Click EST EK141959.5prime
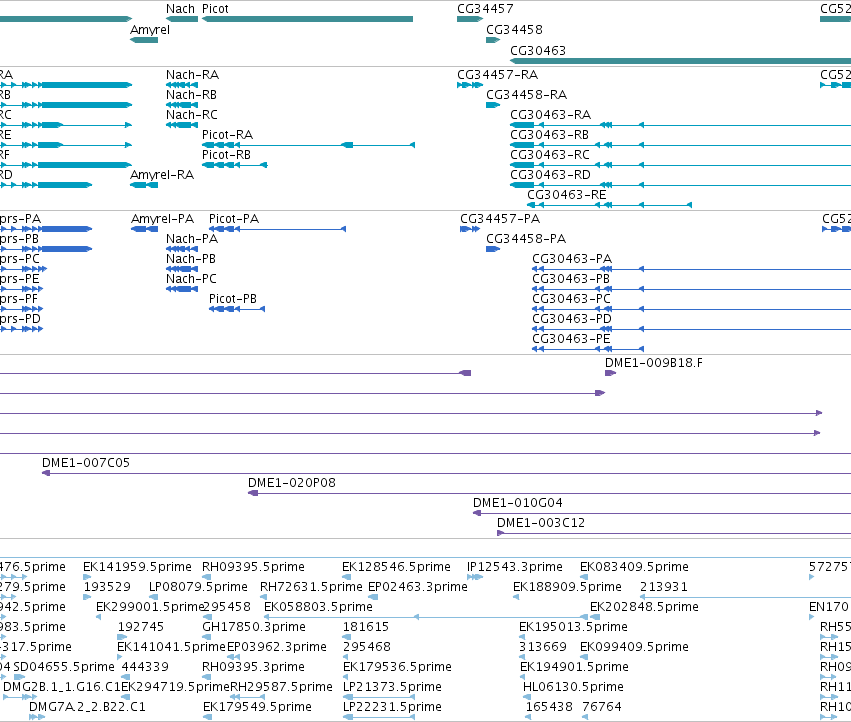This screenshot has width=851, height=722. point(137,567)
